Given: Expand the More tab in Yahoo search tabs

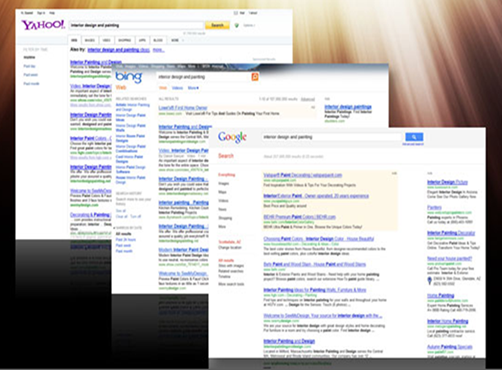Looking at the screenshot, I should click(177, 40).
